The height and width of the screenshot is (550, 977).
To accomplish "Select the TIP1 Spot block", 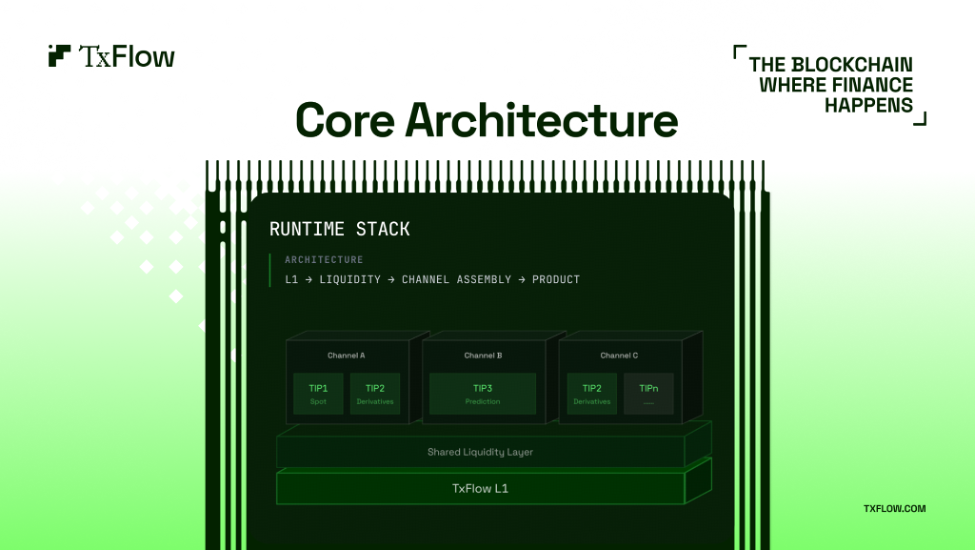I will (x=318, y=394).
